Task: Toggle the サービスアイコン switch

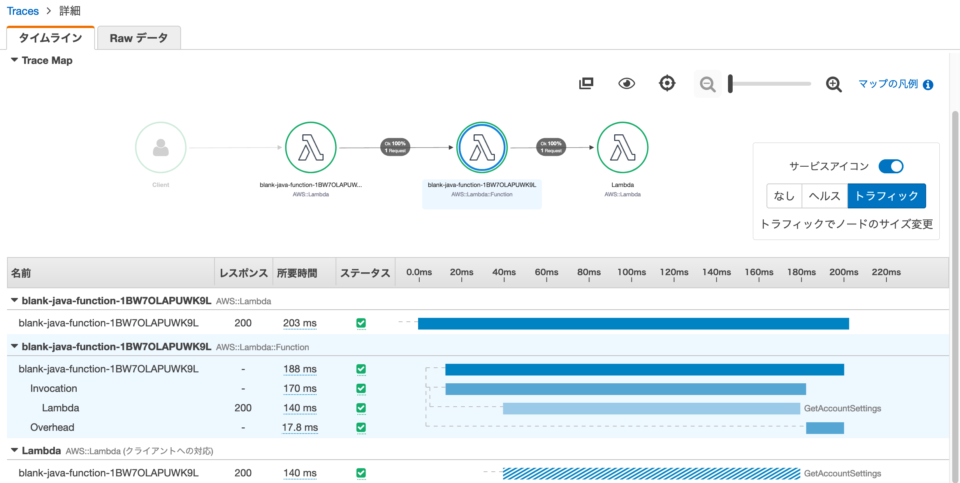Action: coord(891,166)
